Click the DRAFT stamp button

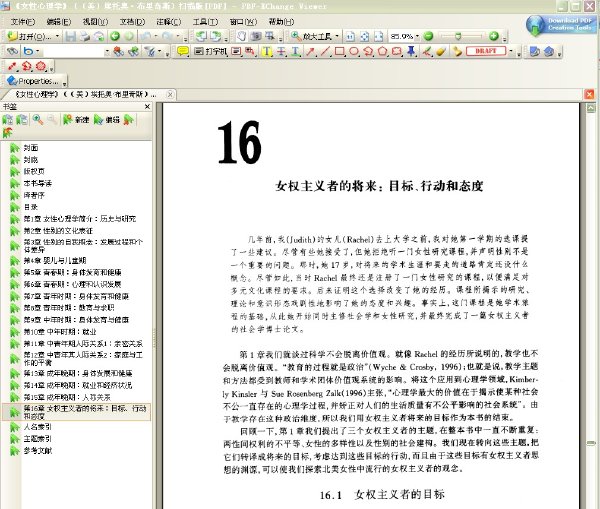coord(486,51)
